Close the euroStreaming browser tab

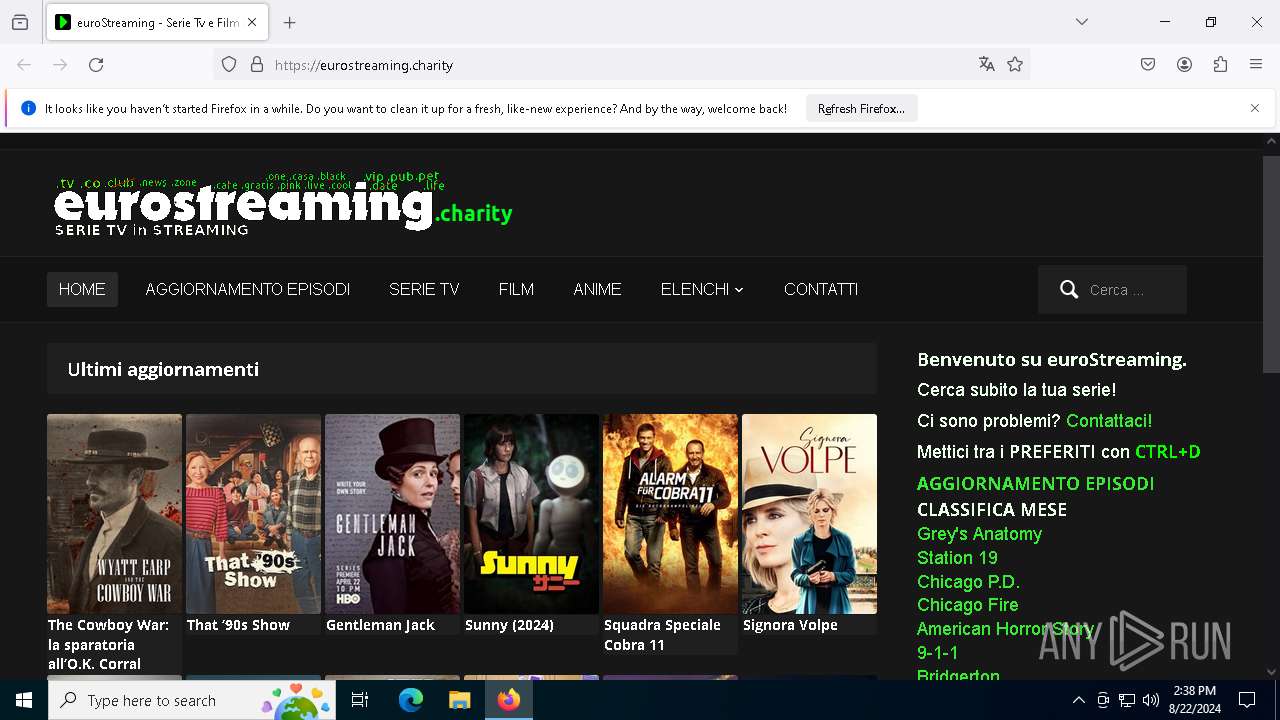252,22
